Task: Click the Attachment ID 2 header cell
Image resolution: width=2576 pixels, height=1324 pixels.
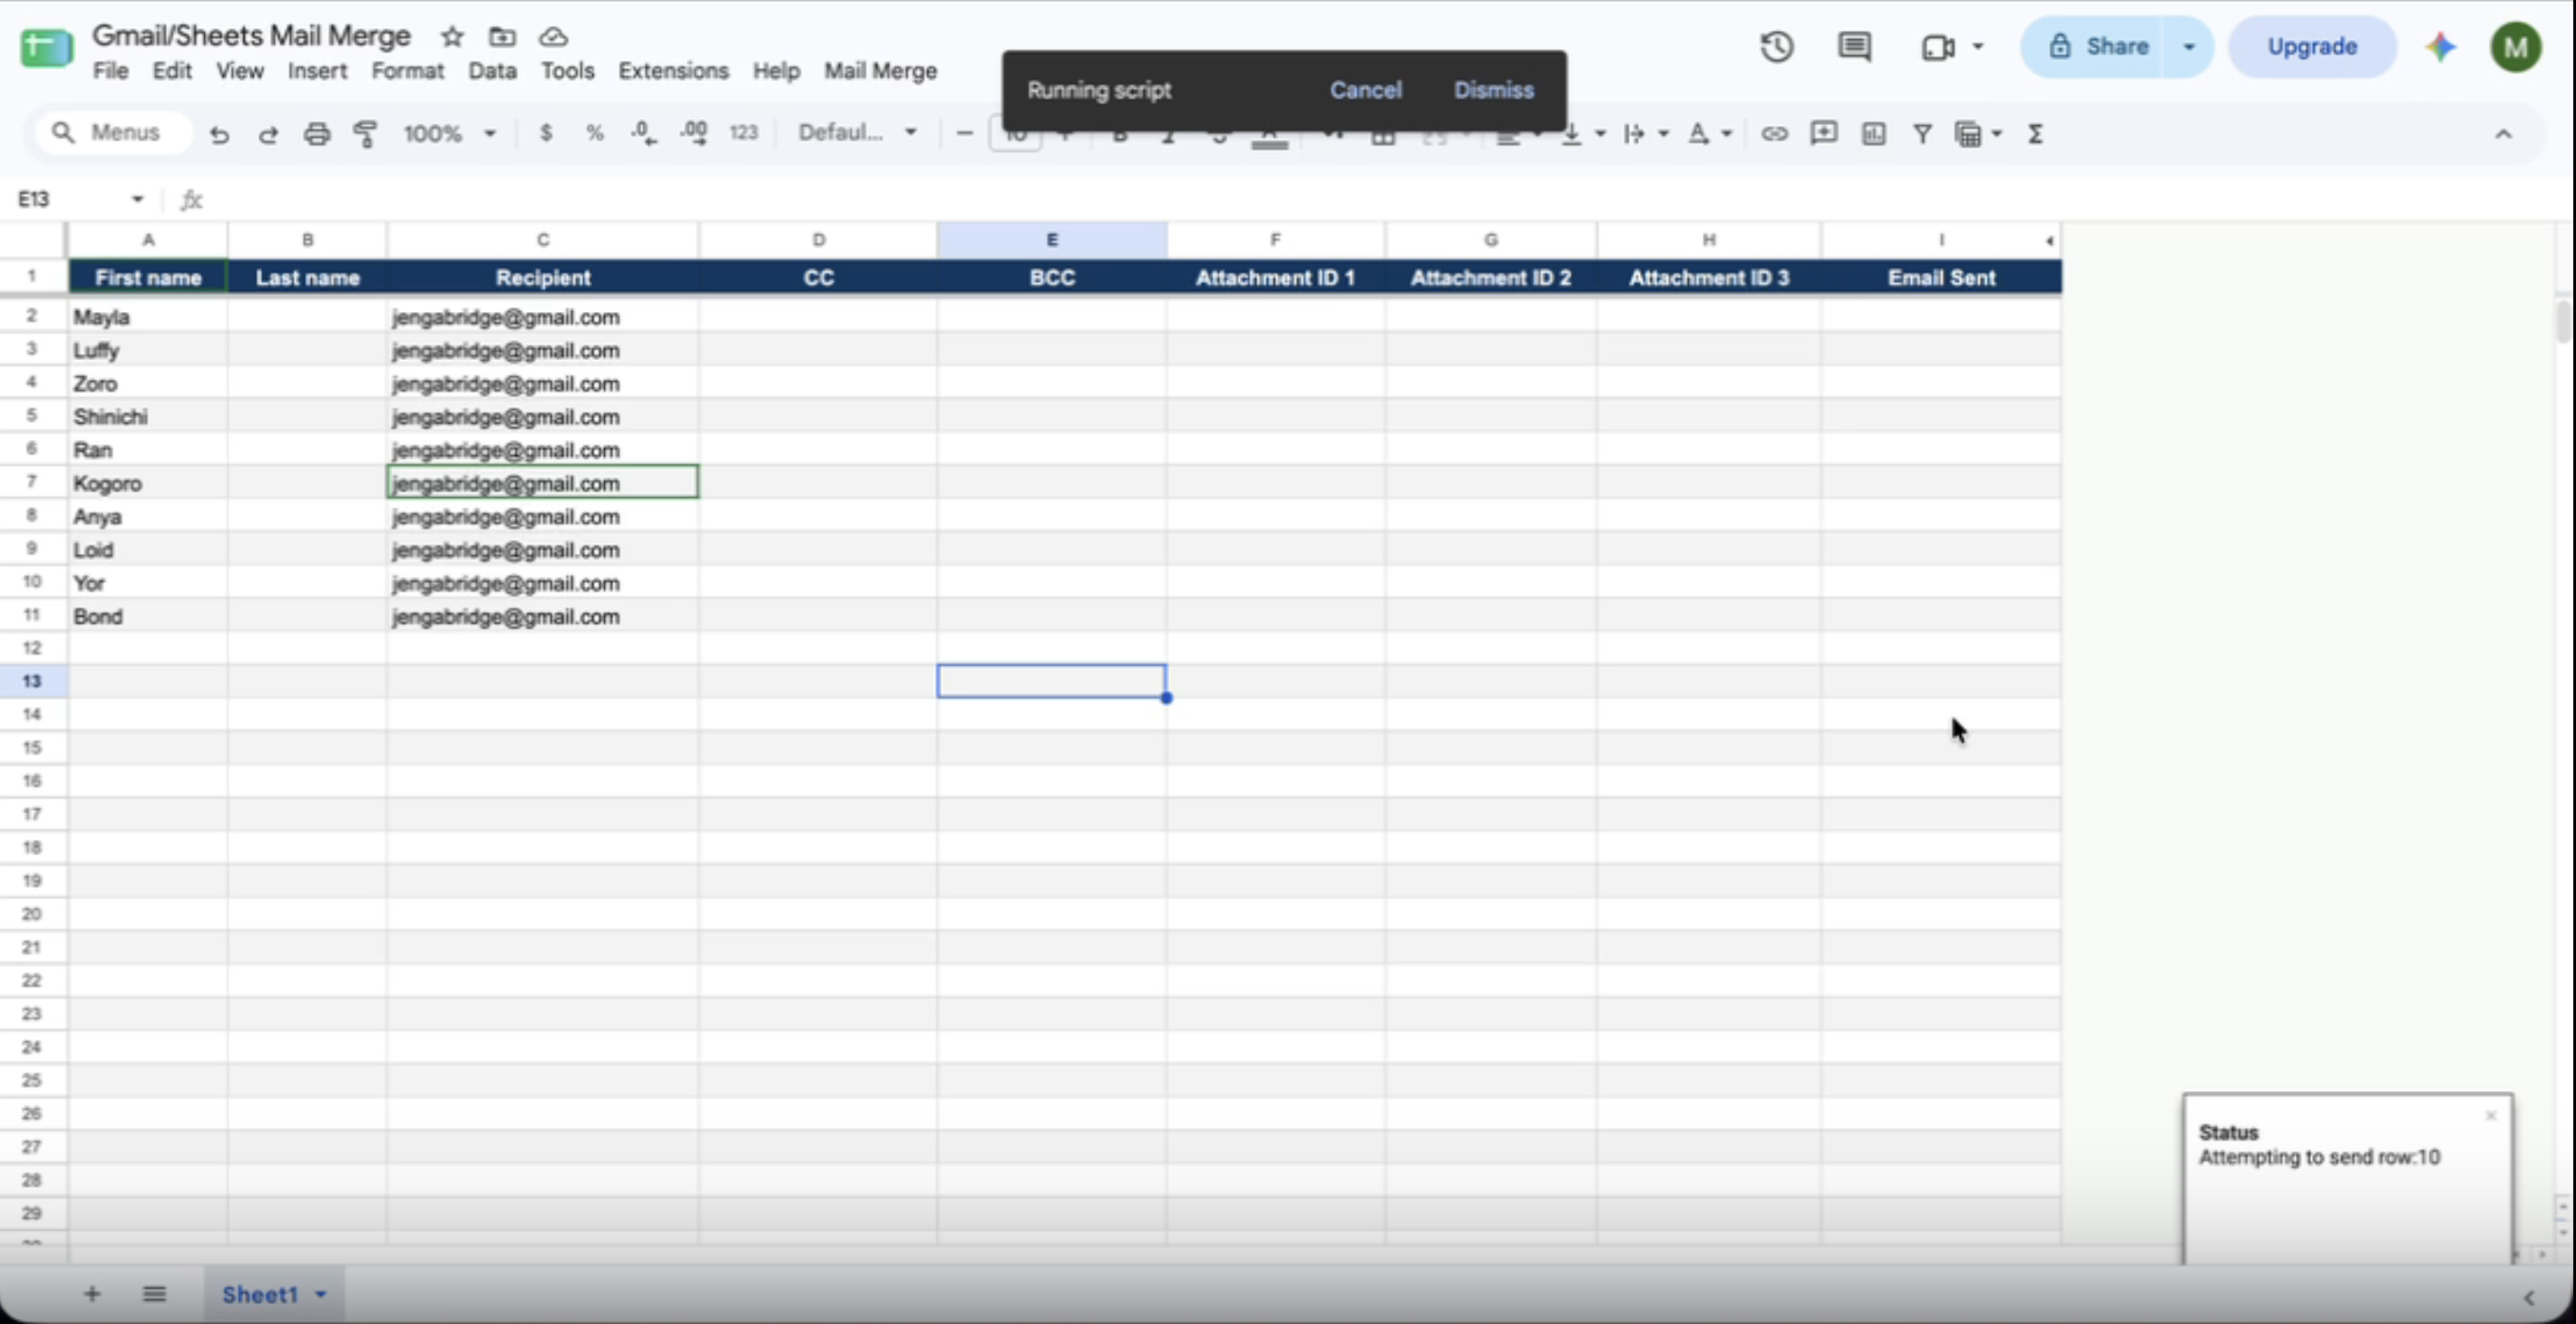Action: pyautogui.click(x=1490, y=278)
